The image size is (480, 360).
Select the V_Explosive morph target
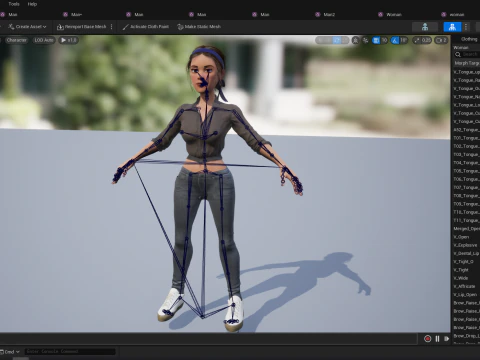[x=466, y=245]
